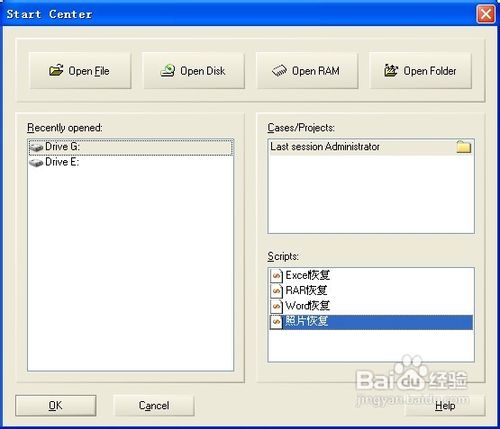Click the disk icon beside Drive E:
Viewport: 500px width, 429px height.
36,163
